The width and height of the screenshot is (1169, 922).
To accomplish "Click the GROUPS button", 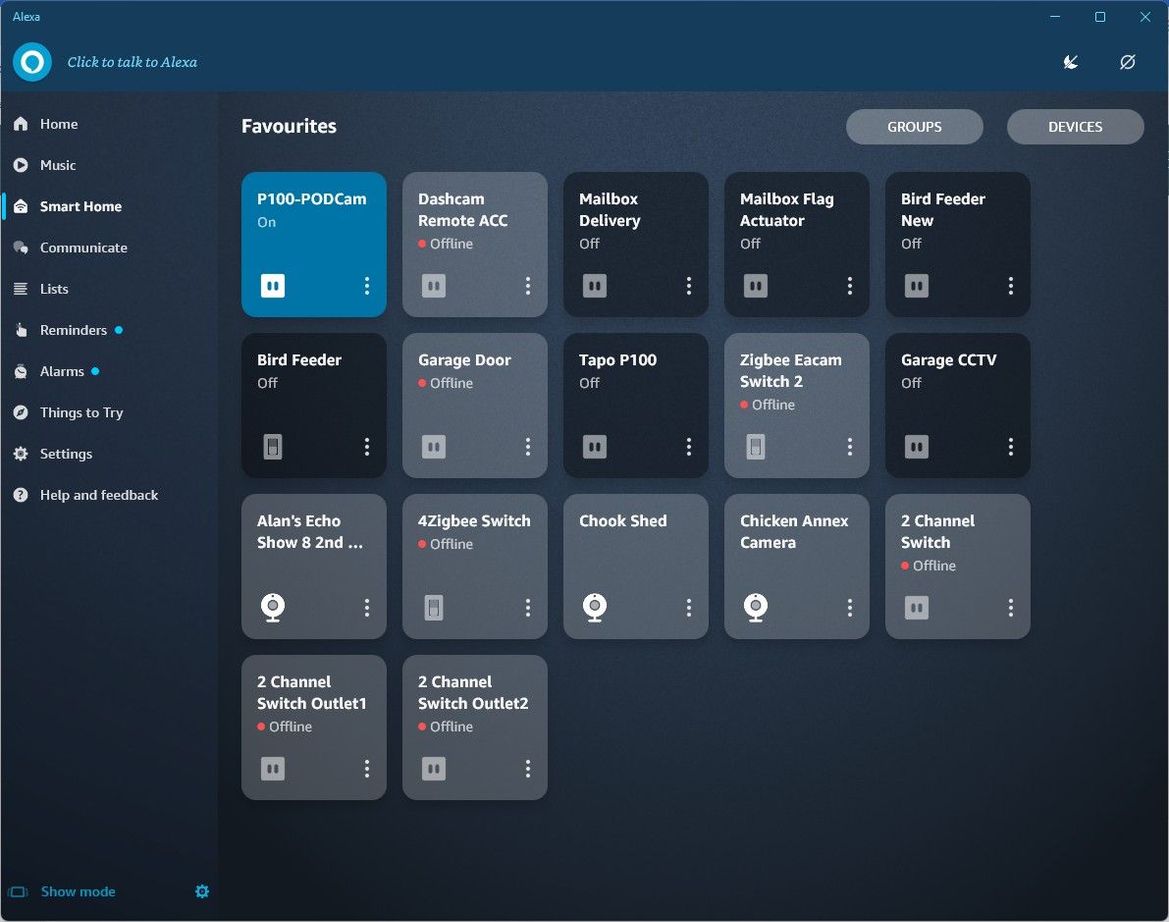I will click(914, 127).
